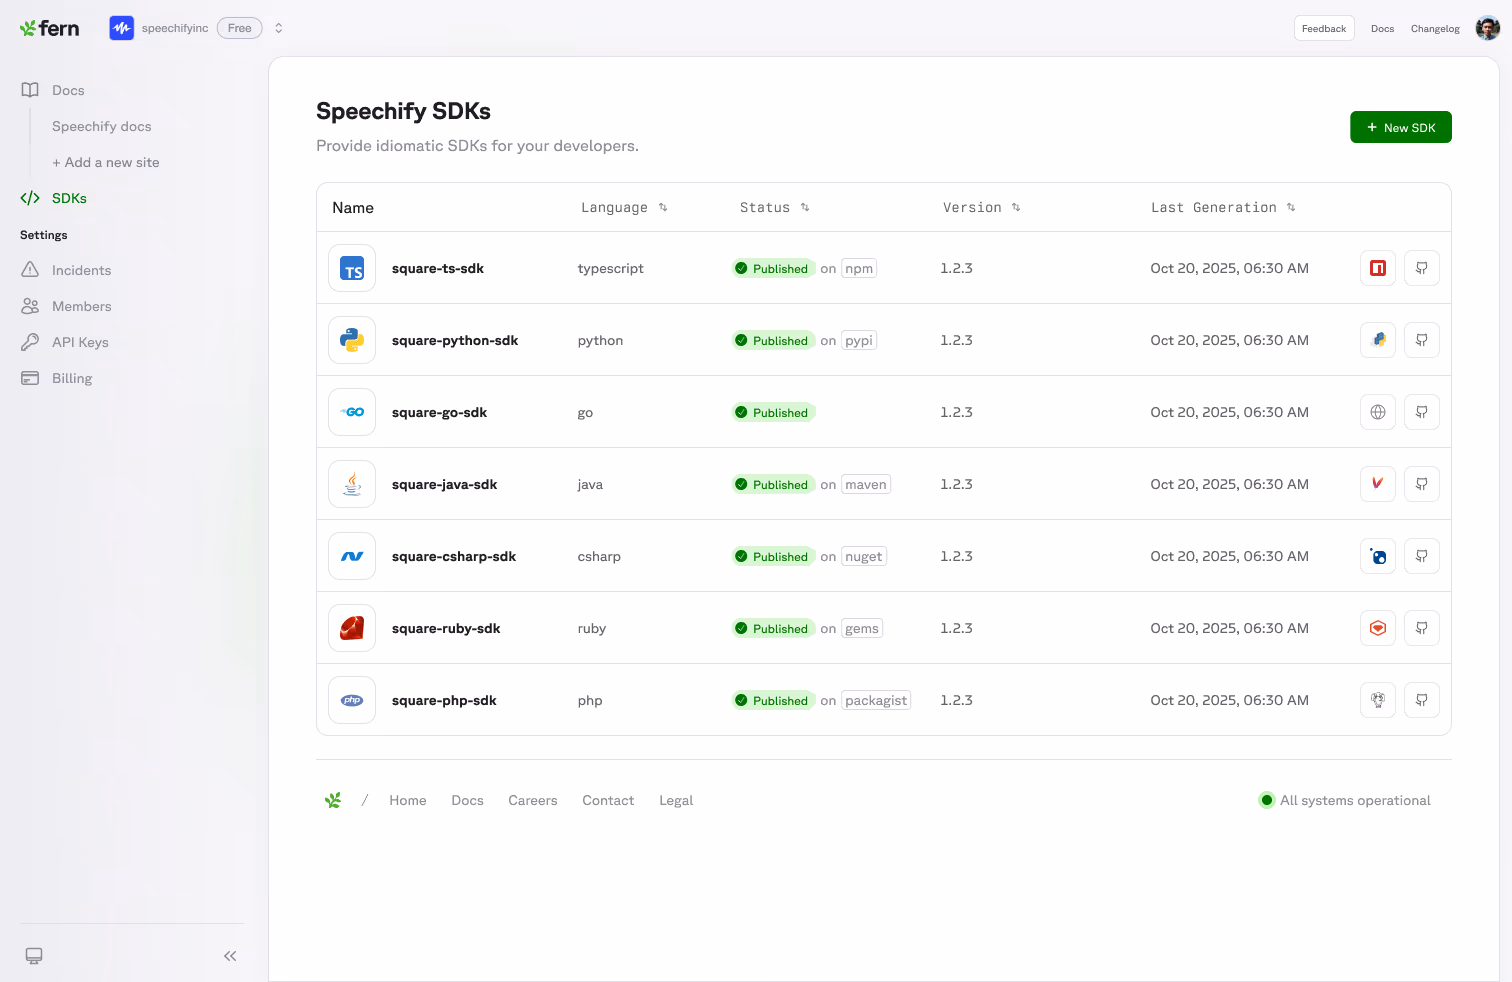
Task: Select Docs in the sidebar
Action: pyautogui.click(x=68, y=90)
